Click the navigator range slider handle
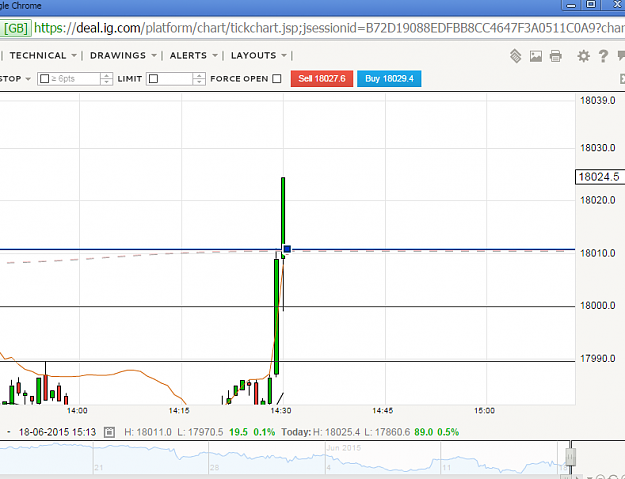The height and width of the screenshot is (479, 625). click(x=571, y=456)
